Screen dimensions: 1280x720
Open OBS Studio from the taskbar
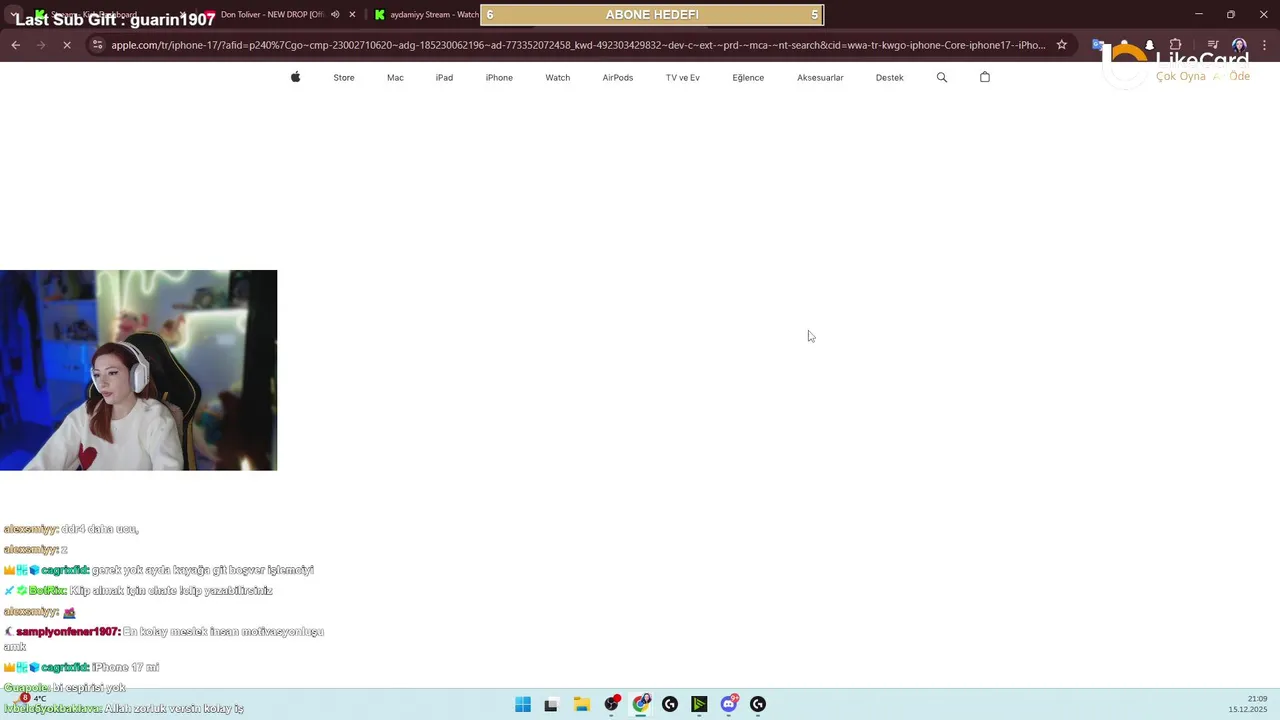[612, 704]
